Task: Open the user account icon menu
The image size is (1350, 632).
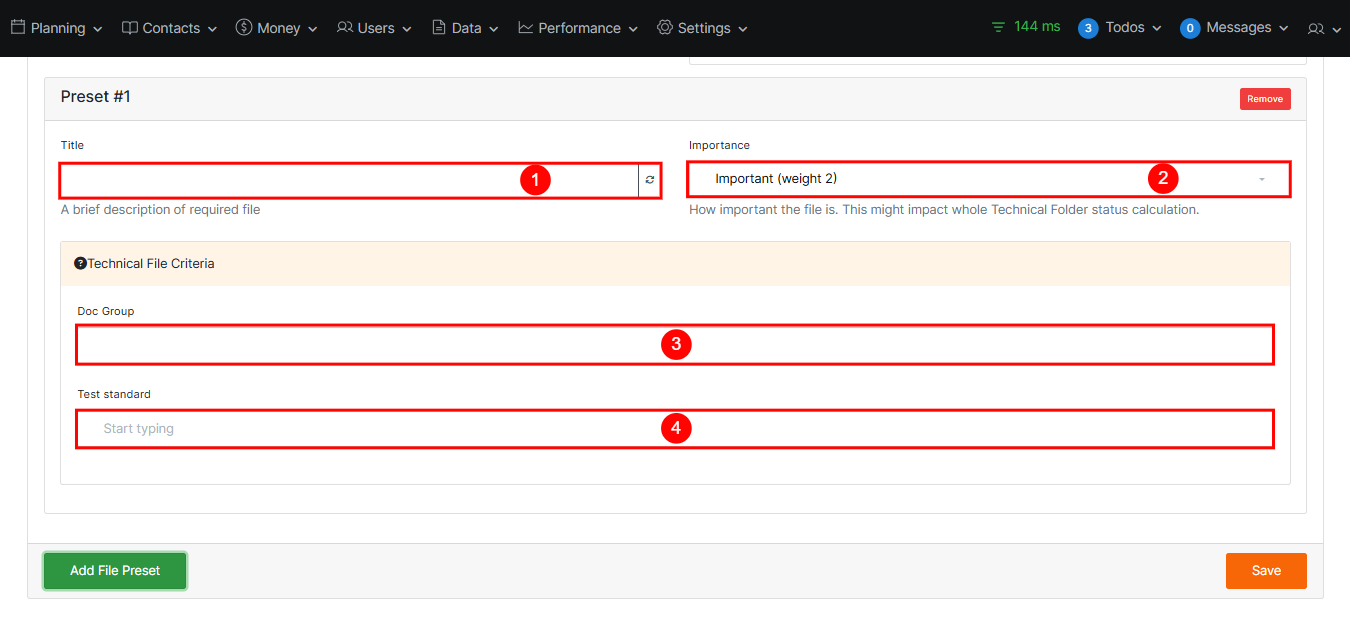Action: [1324, 29]
